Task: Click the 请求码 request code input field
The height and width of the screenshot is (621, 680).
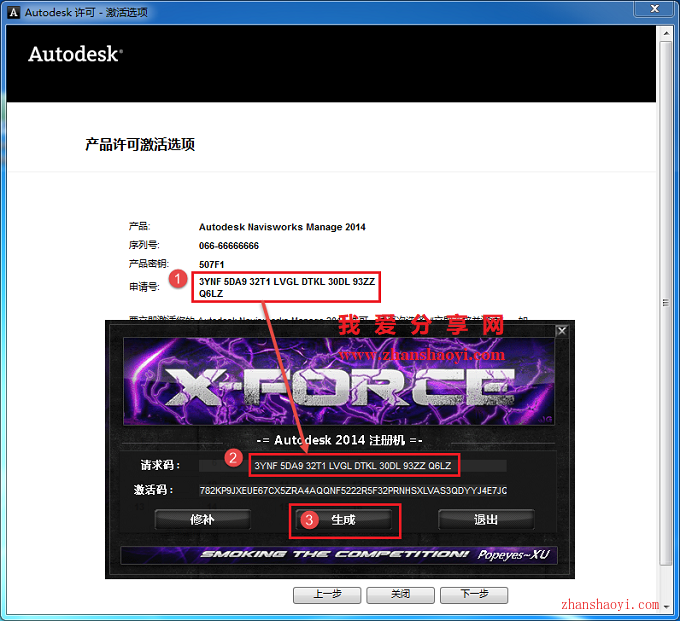Action: pyautogui.click(x=353, y=466)
